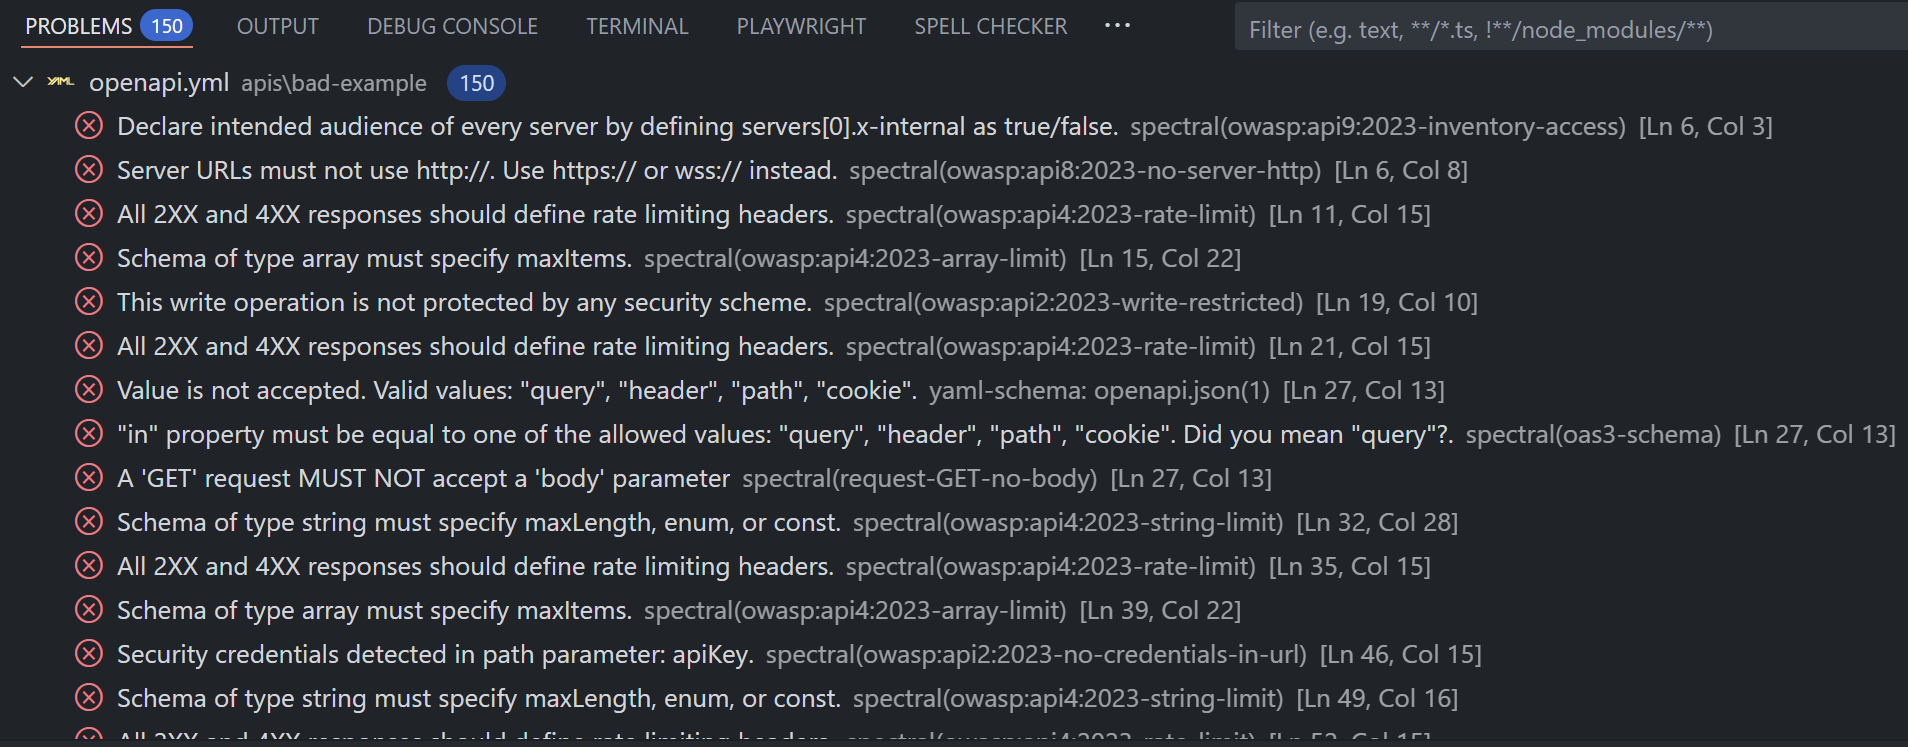Screen dimensions: 1908x747
Task: Select rate limiting headers message at Ln 21
Action: pyautogui.click(x=475, y=347)
